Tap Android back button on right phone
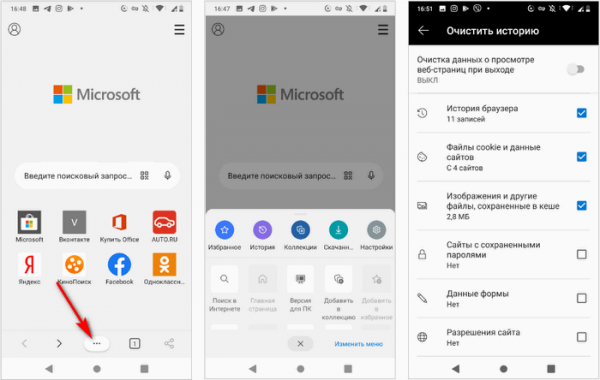Screen dimensions: 600x380 (456, 369)
